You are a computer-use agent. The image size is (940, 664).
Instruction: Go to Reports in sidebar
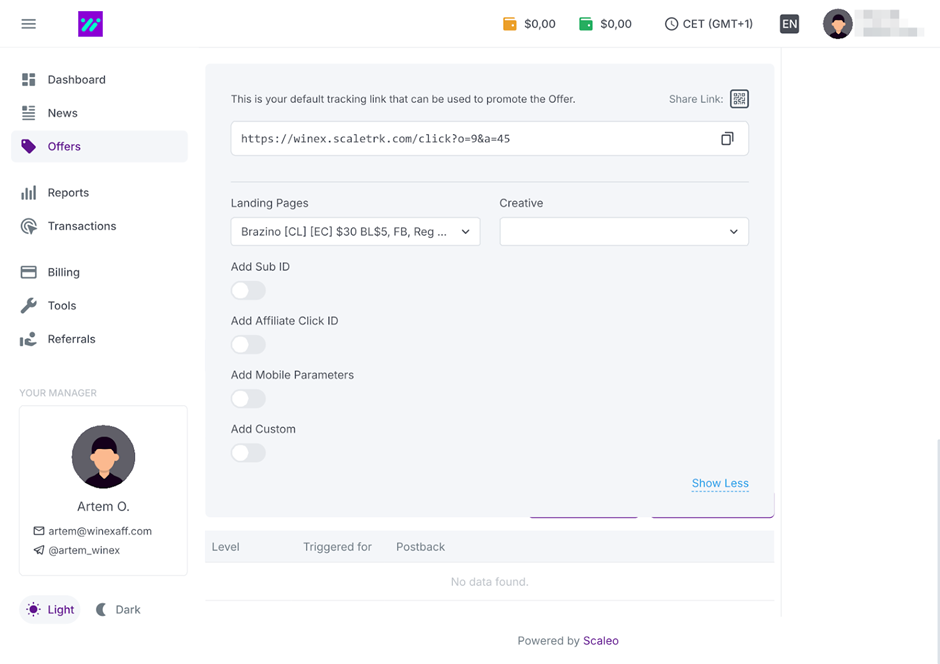68,193
